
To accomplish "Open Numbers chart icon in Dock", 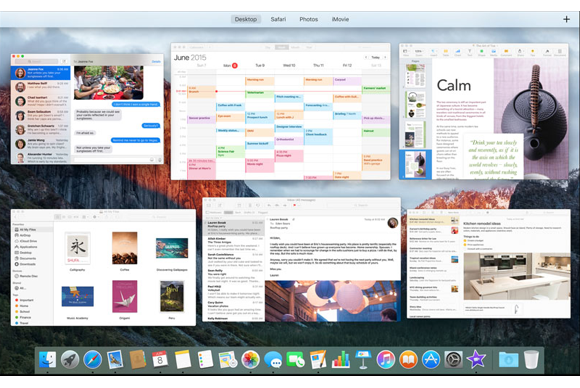I will (x=341, y=360).
